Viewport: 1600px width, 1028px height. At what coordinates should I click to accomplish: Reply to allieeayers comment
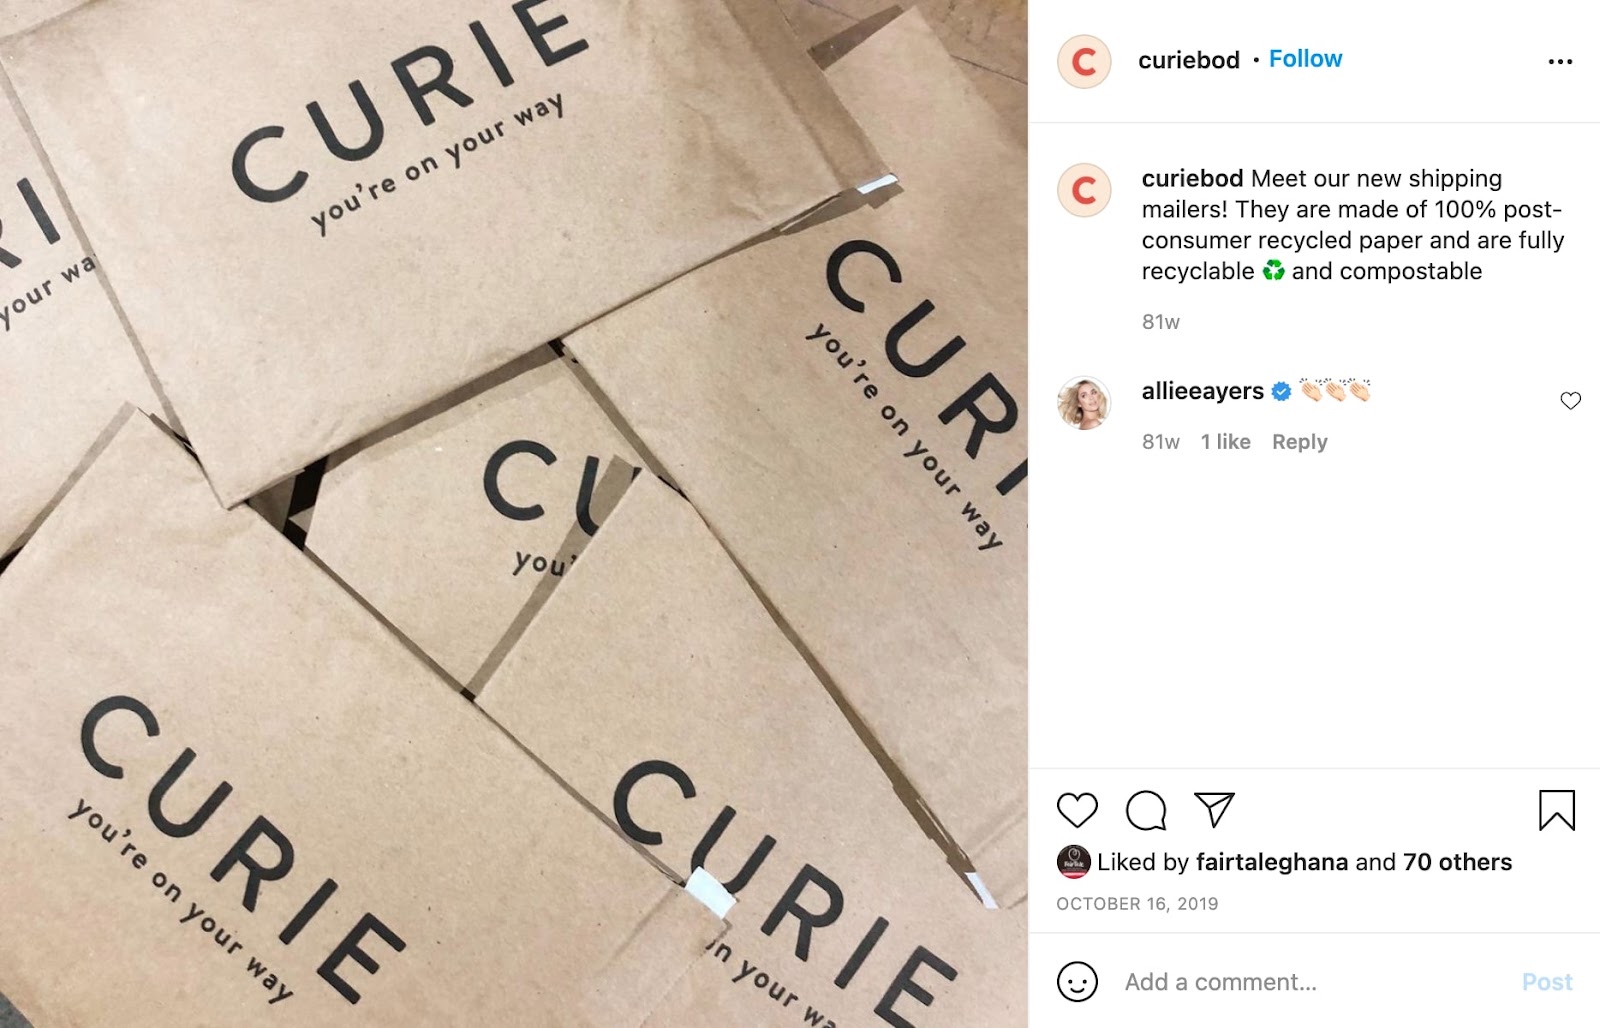pos(1299,442)
